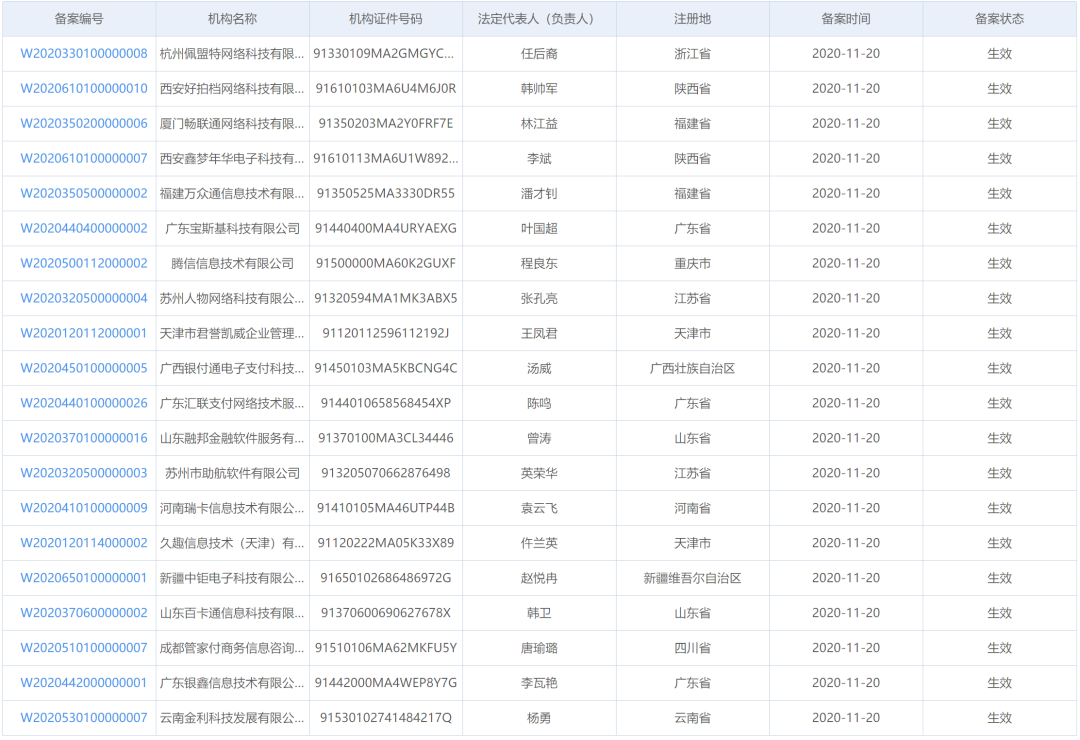
Task: Open record link W2020370600000002
Action: tap(84, 613)
